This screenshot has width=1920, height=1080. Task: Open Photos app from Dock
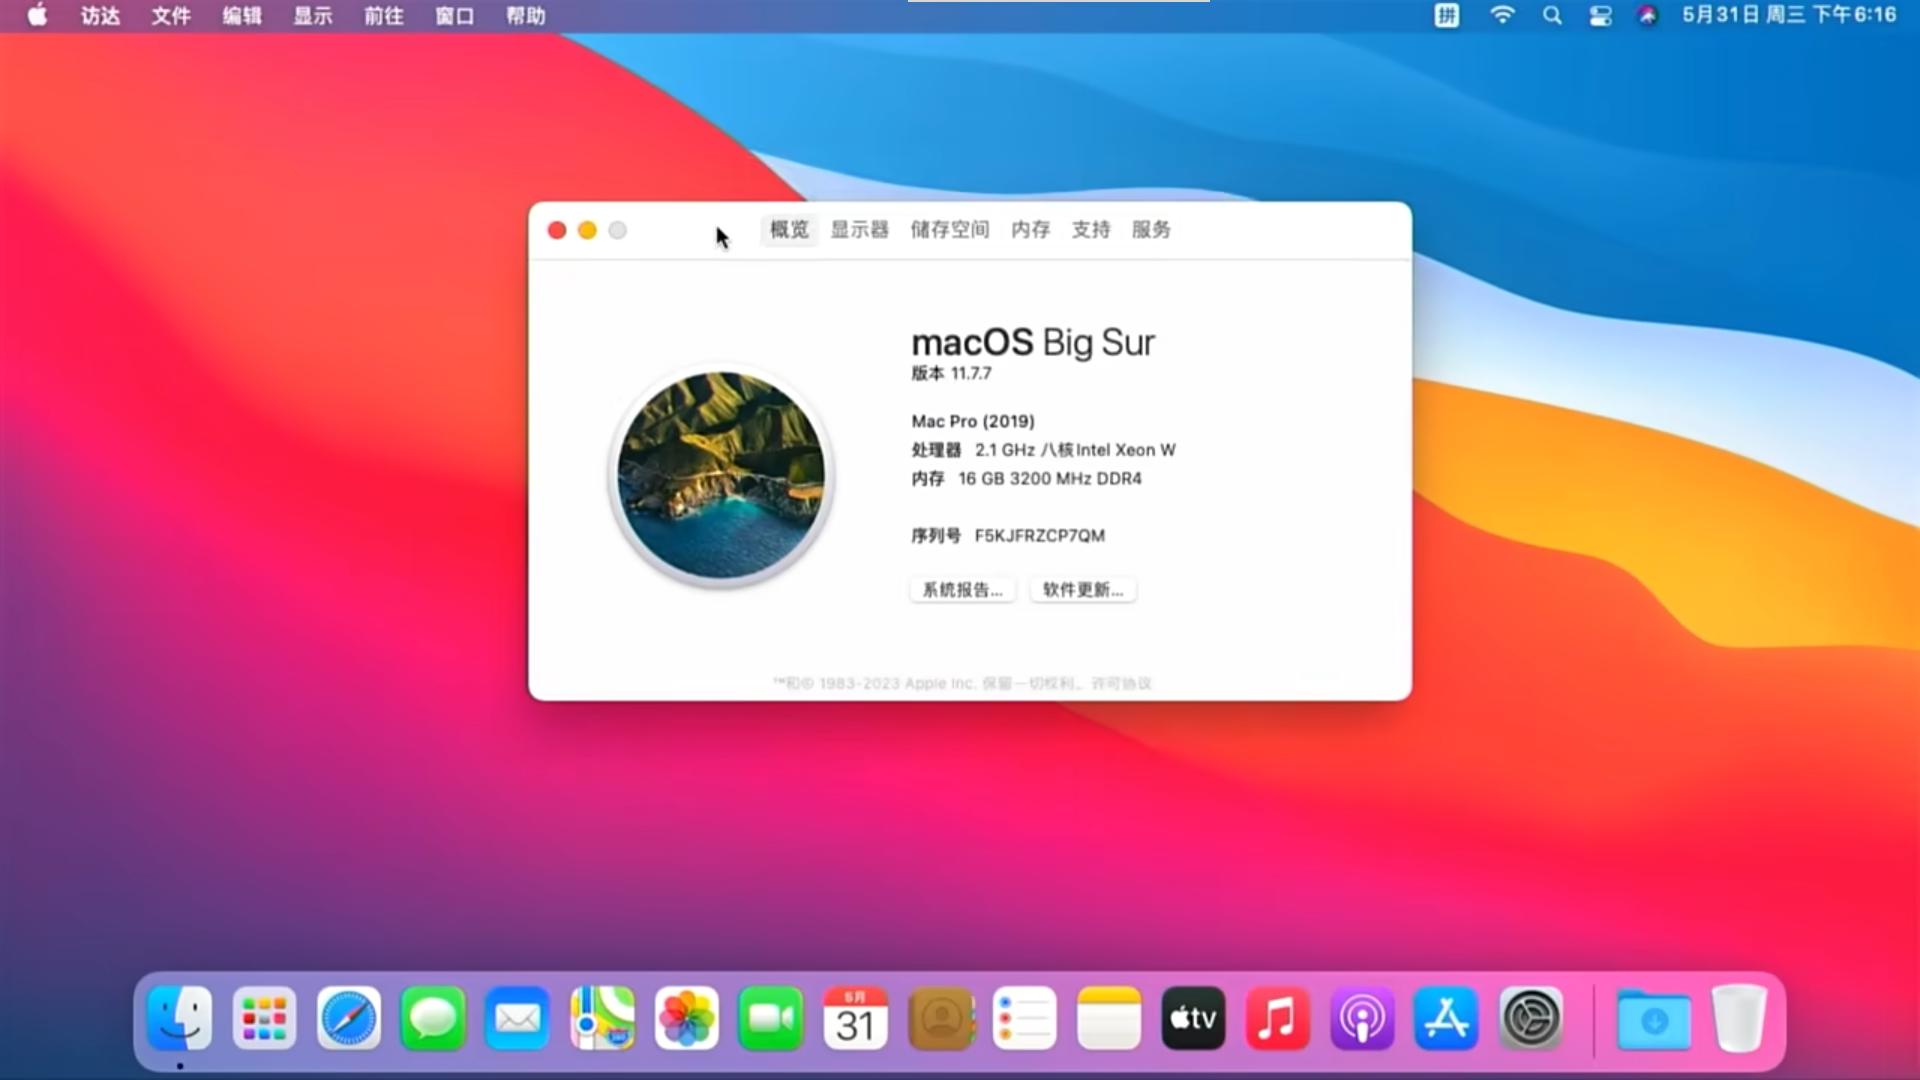tap(687, 1019)
